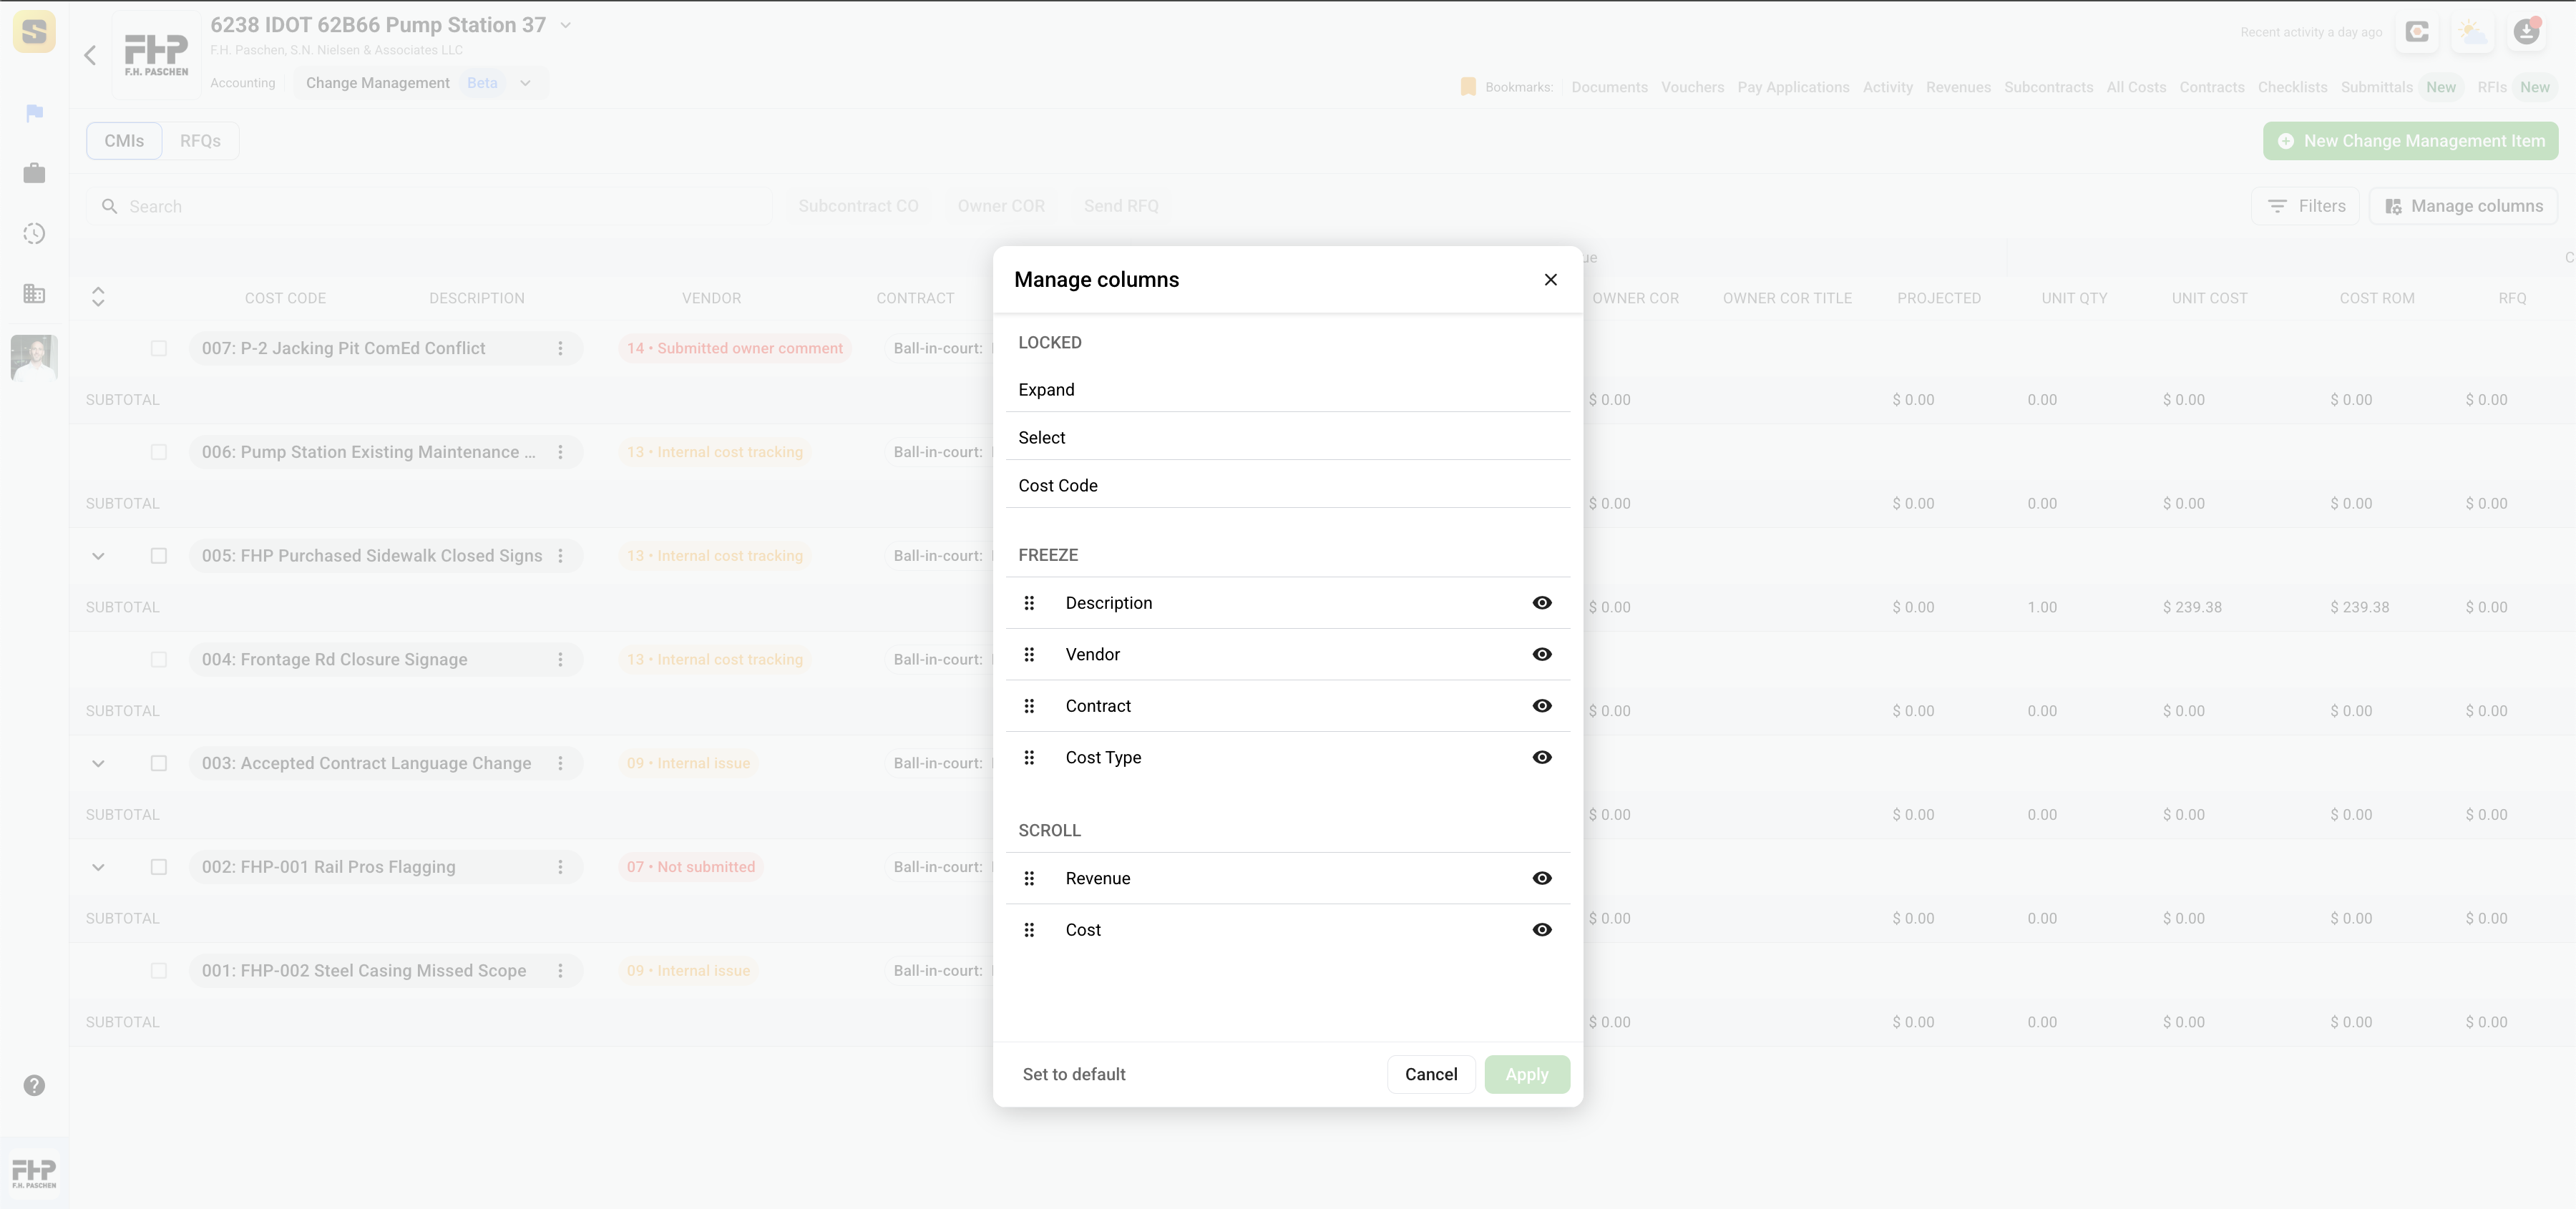Screen dimensions: 2576x1209
Task: Click the drag handle beside Contract
Action: coord(1029,706)
